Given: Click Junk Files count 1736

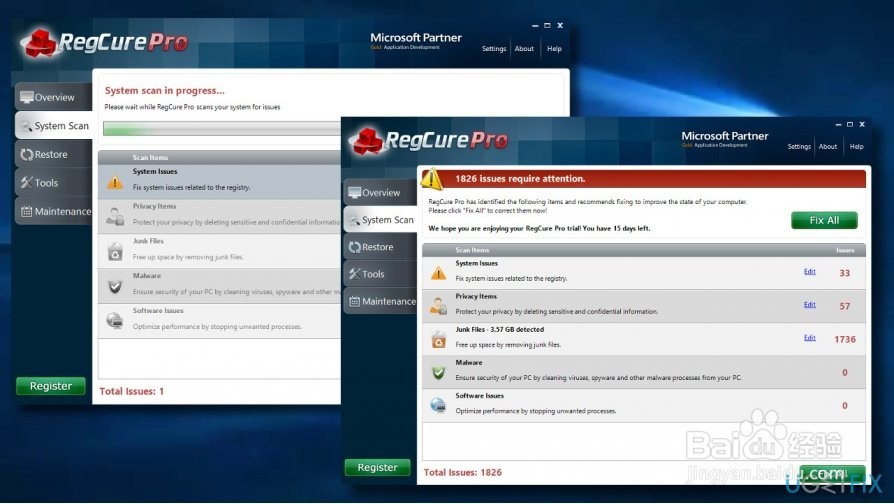Looking at the screenshot, I should 844,339.
